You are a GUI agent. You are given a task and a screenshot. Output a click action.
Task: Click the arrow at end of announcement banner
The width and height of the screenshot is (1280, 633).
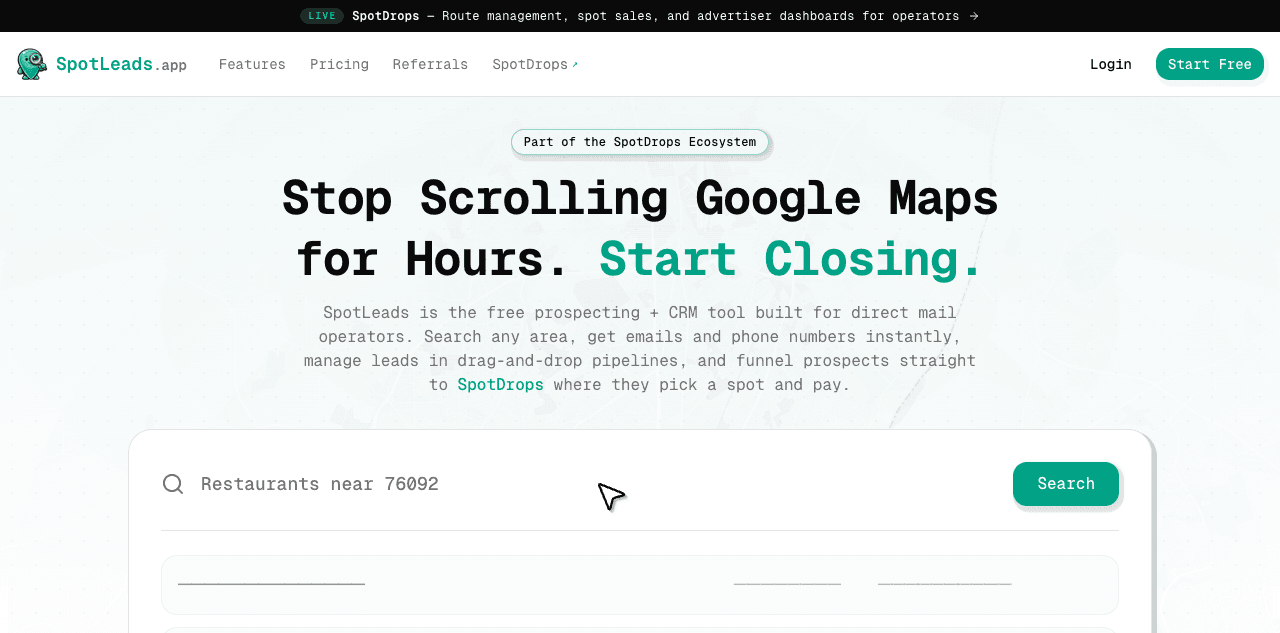tap(974, 15)
